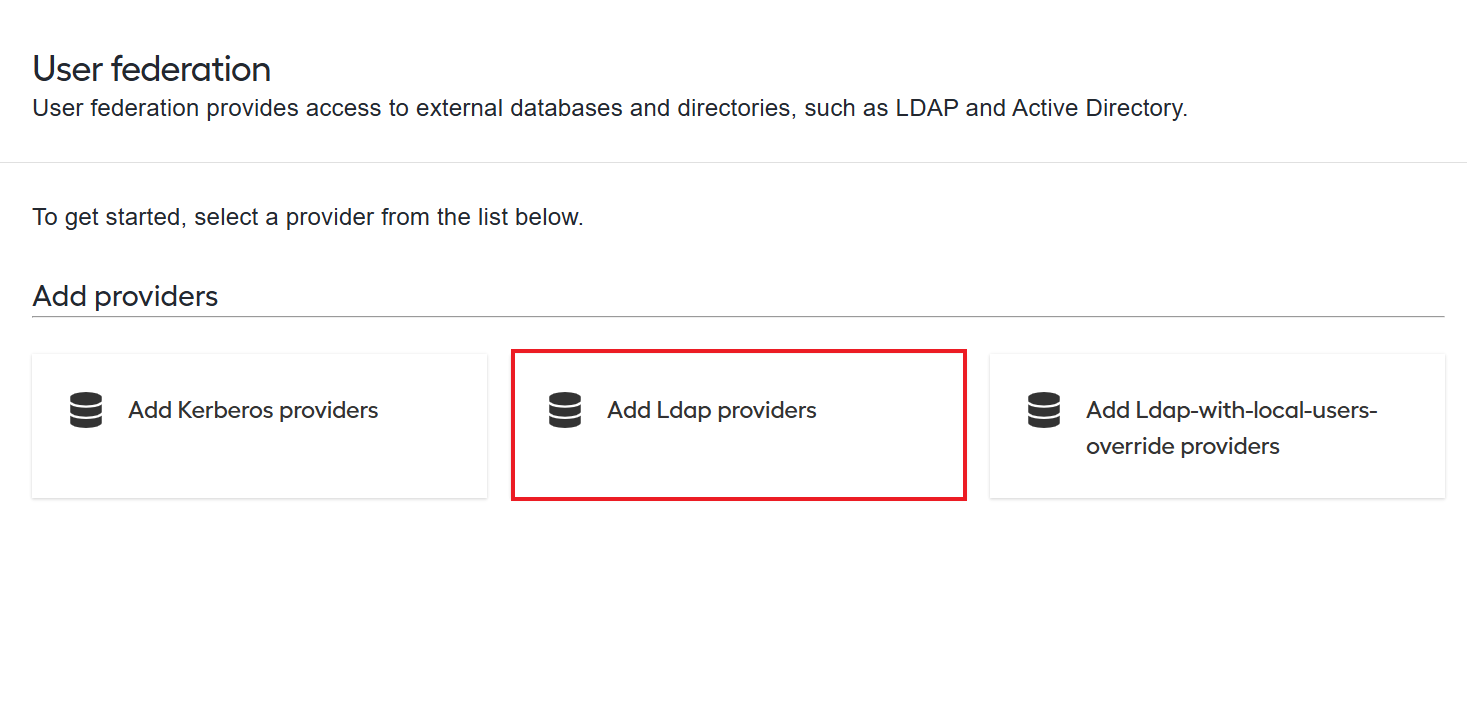Choose Kerberos as the federation provider
1467x714 pixels.
click(x=259, y=426)
